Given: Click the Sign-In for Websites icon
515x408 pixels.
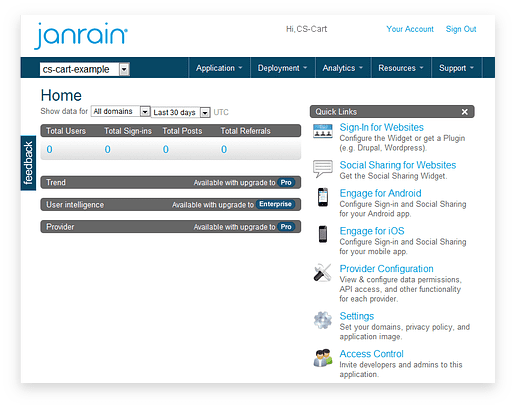Looking at the screenshot, I should [x=322, y=131].
